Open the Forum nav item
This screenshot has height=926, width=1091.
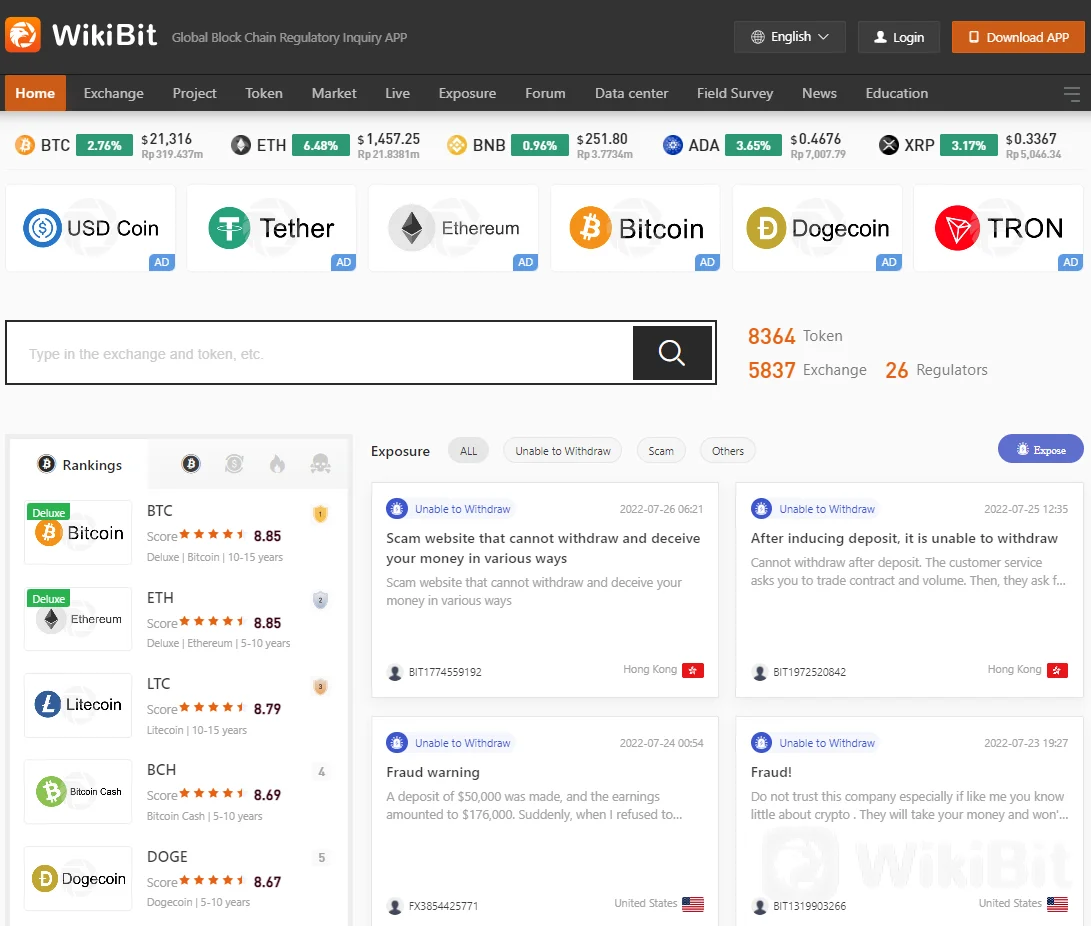coord(545,93)
